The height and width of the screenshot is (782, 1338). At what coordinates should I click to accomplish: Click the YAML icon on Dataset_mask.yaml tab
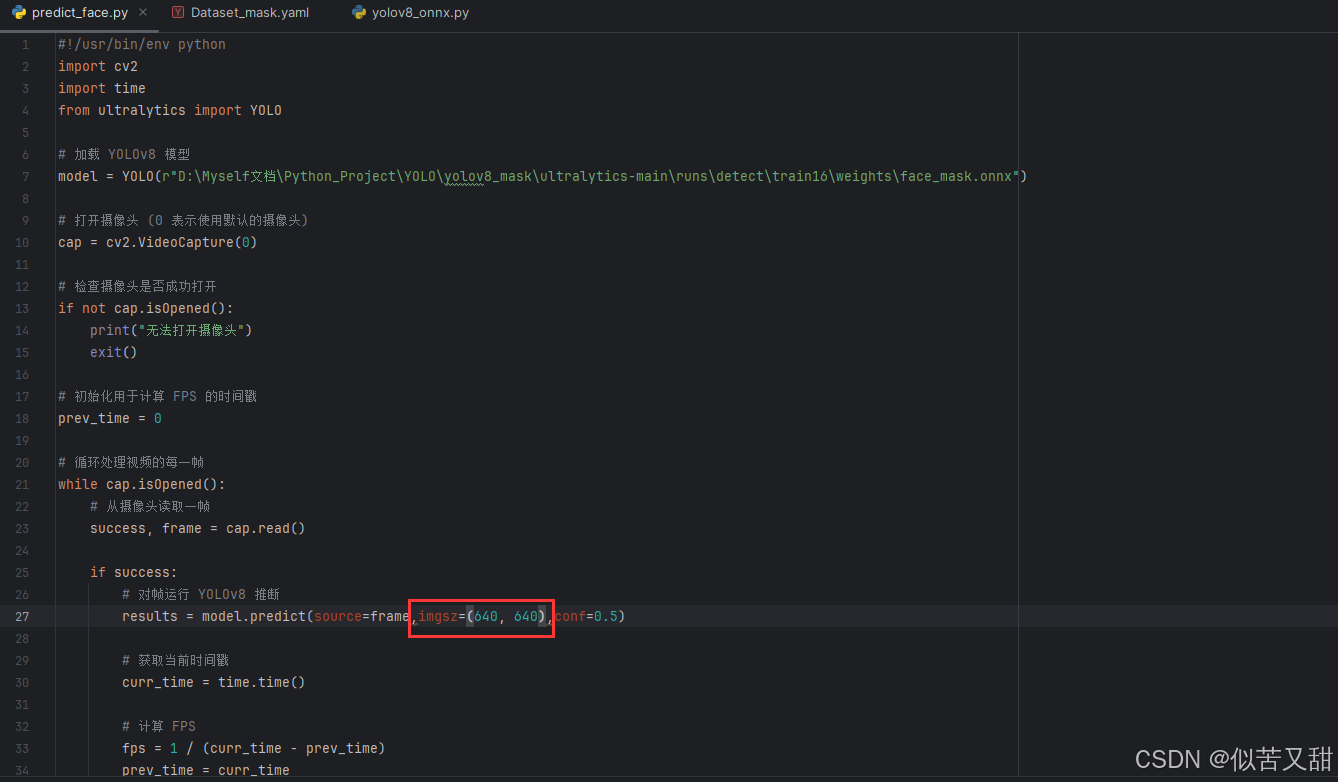point(179,13)
